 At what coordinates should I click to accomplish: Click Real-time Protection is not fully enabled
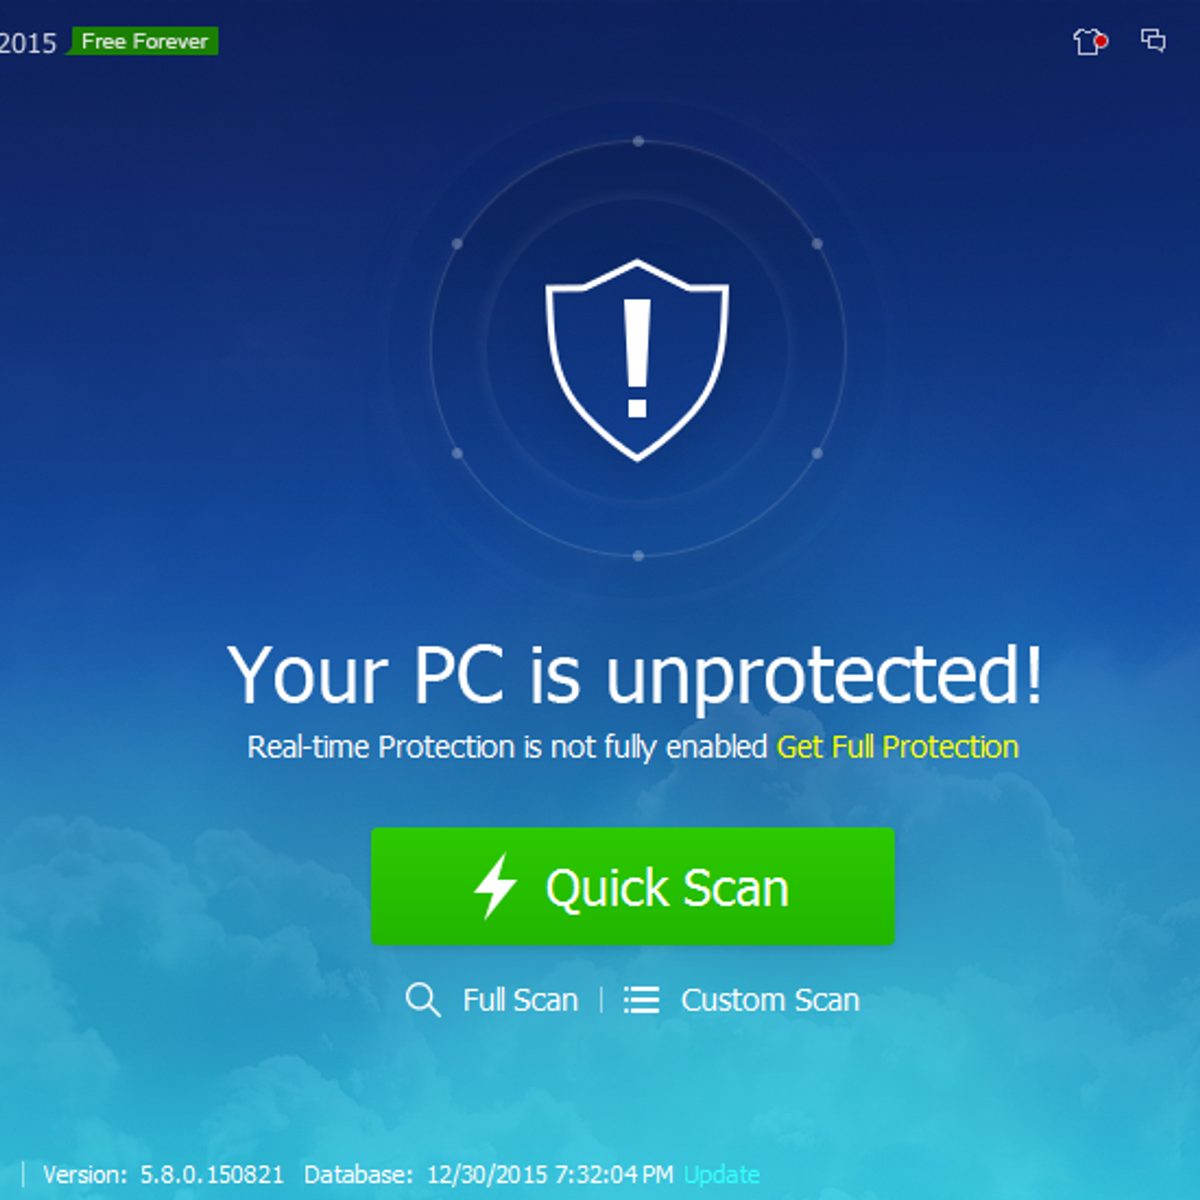point(507,747)
